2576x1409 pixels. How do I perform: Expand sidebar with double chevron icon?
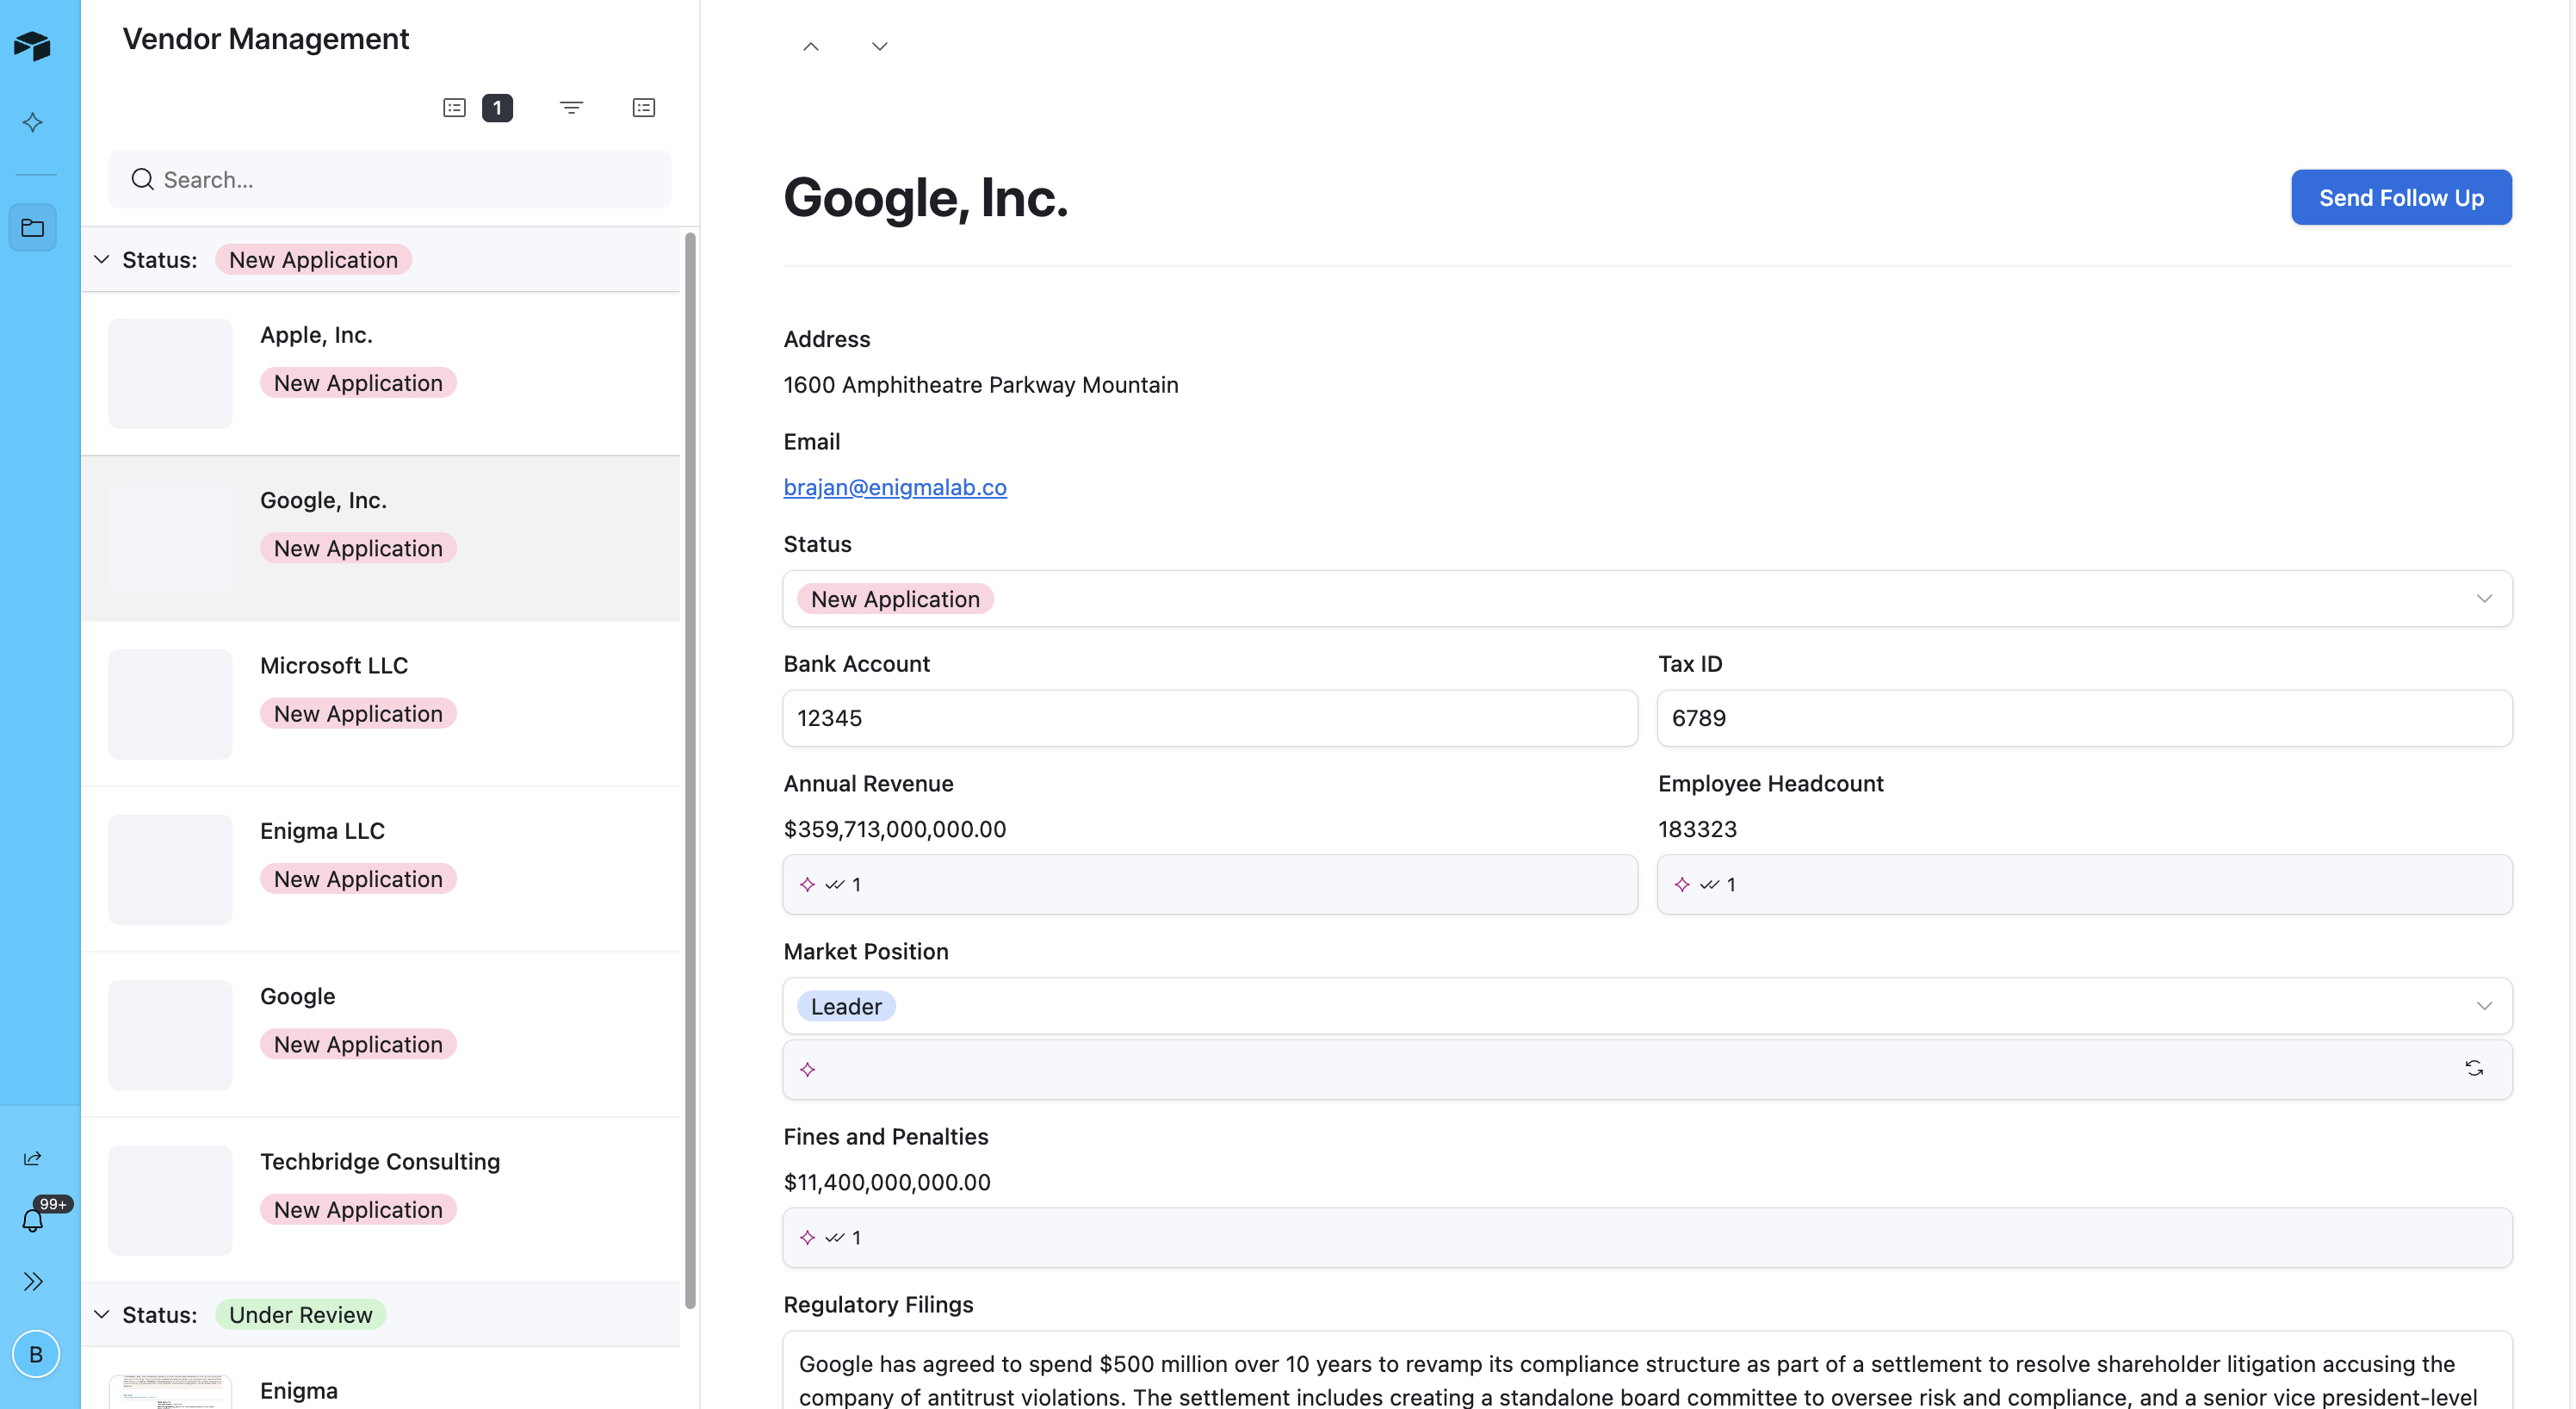click(33, 1281)
